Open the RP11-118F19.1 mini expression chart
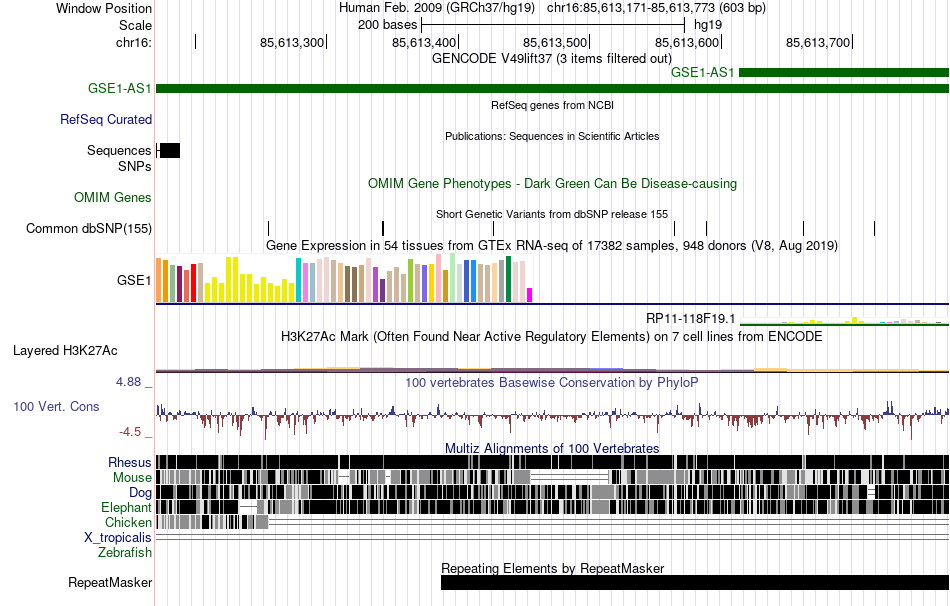 pos(844,320)
